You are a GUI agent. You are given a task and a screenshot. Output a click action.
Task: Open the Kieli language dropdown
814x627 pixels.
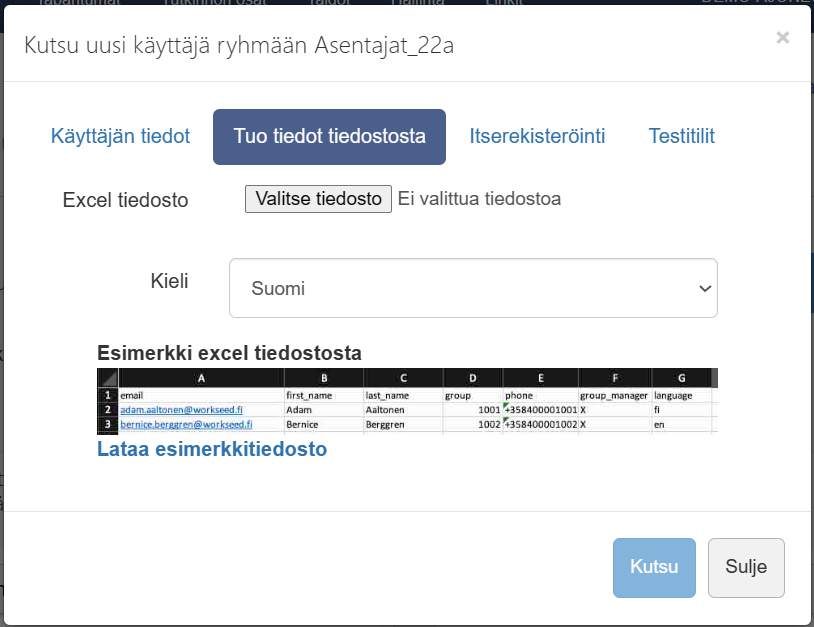(x=473, y=287)
